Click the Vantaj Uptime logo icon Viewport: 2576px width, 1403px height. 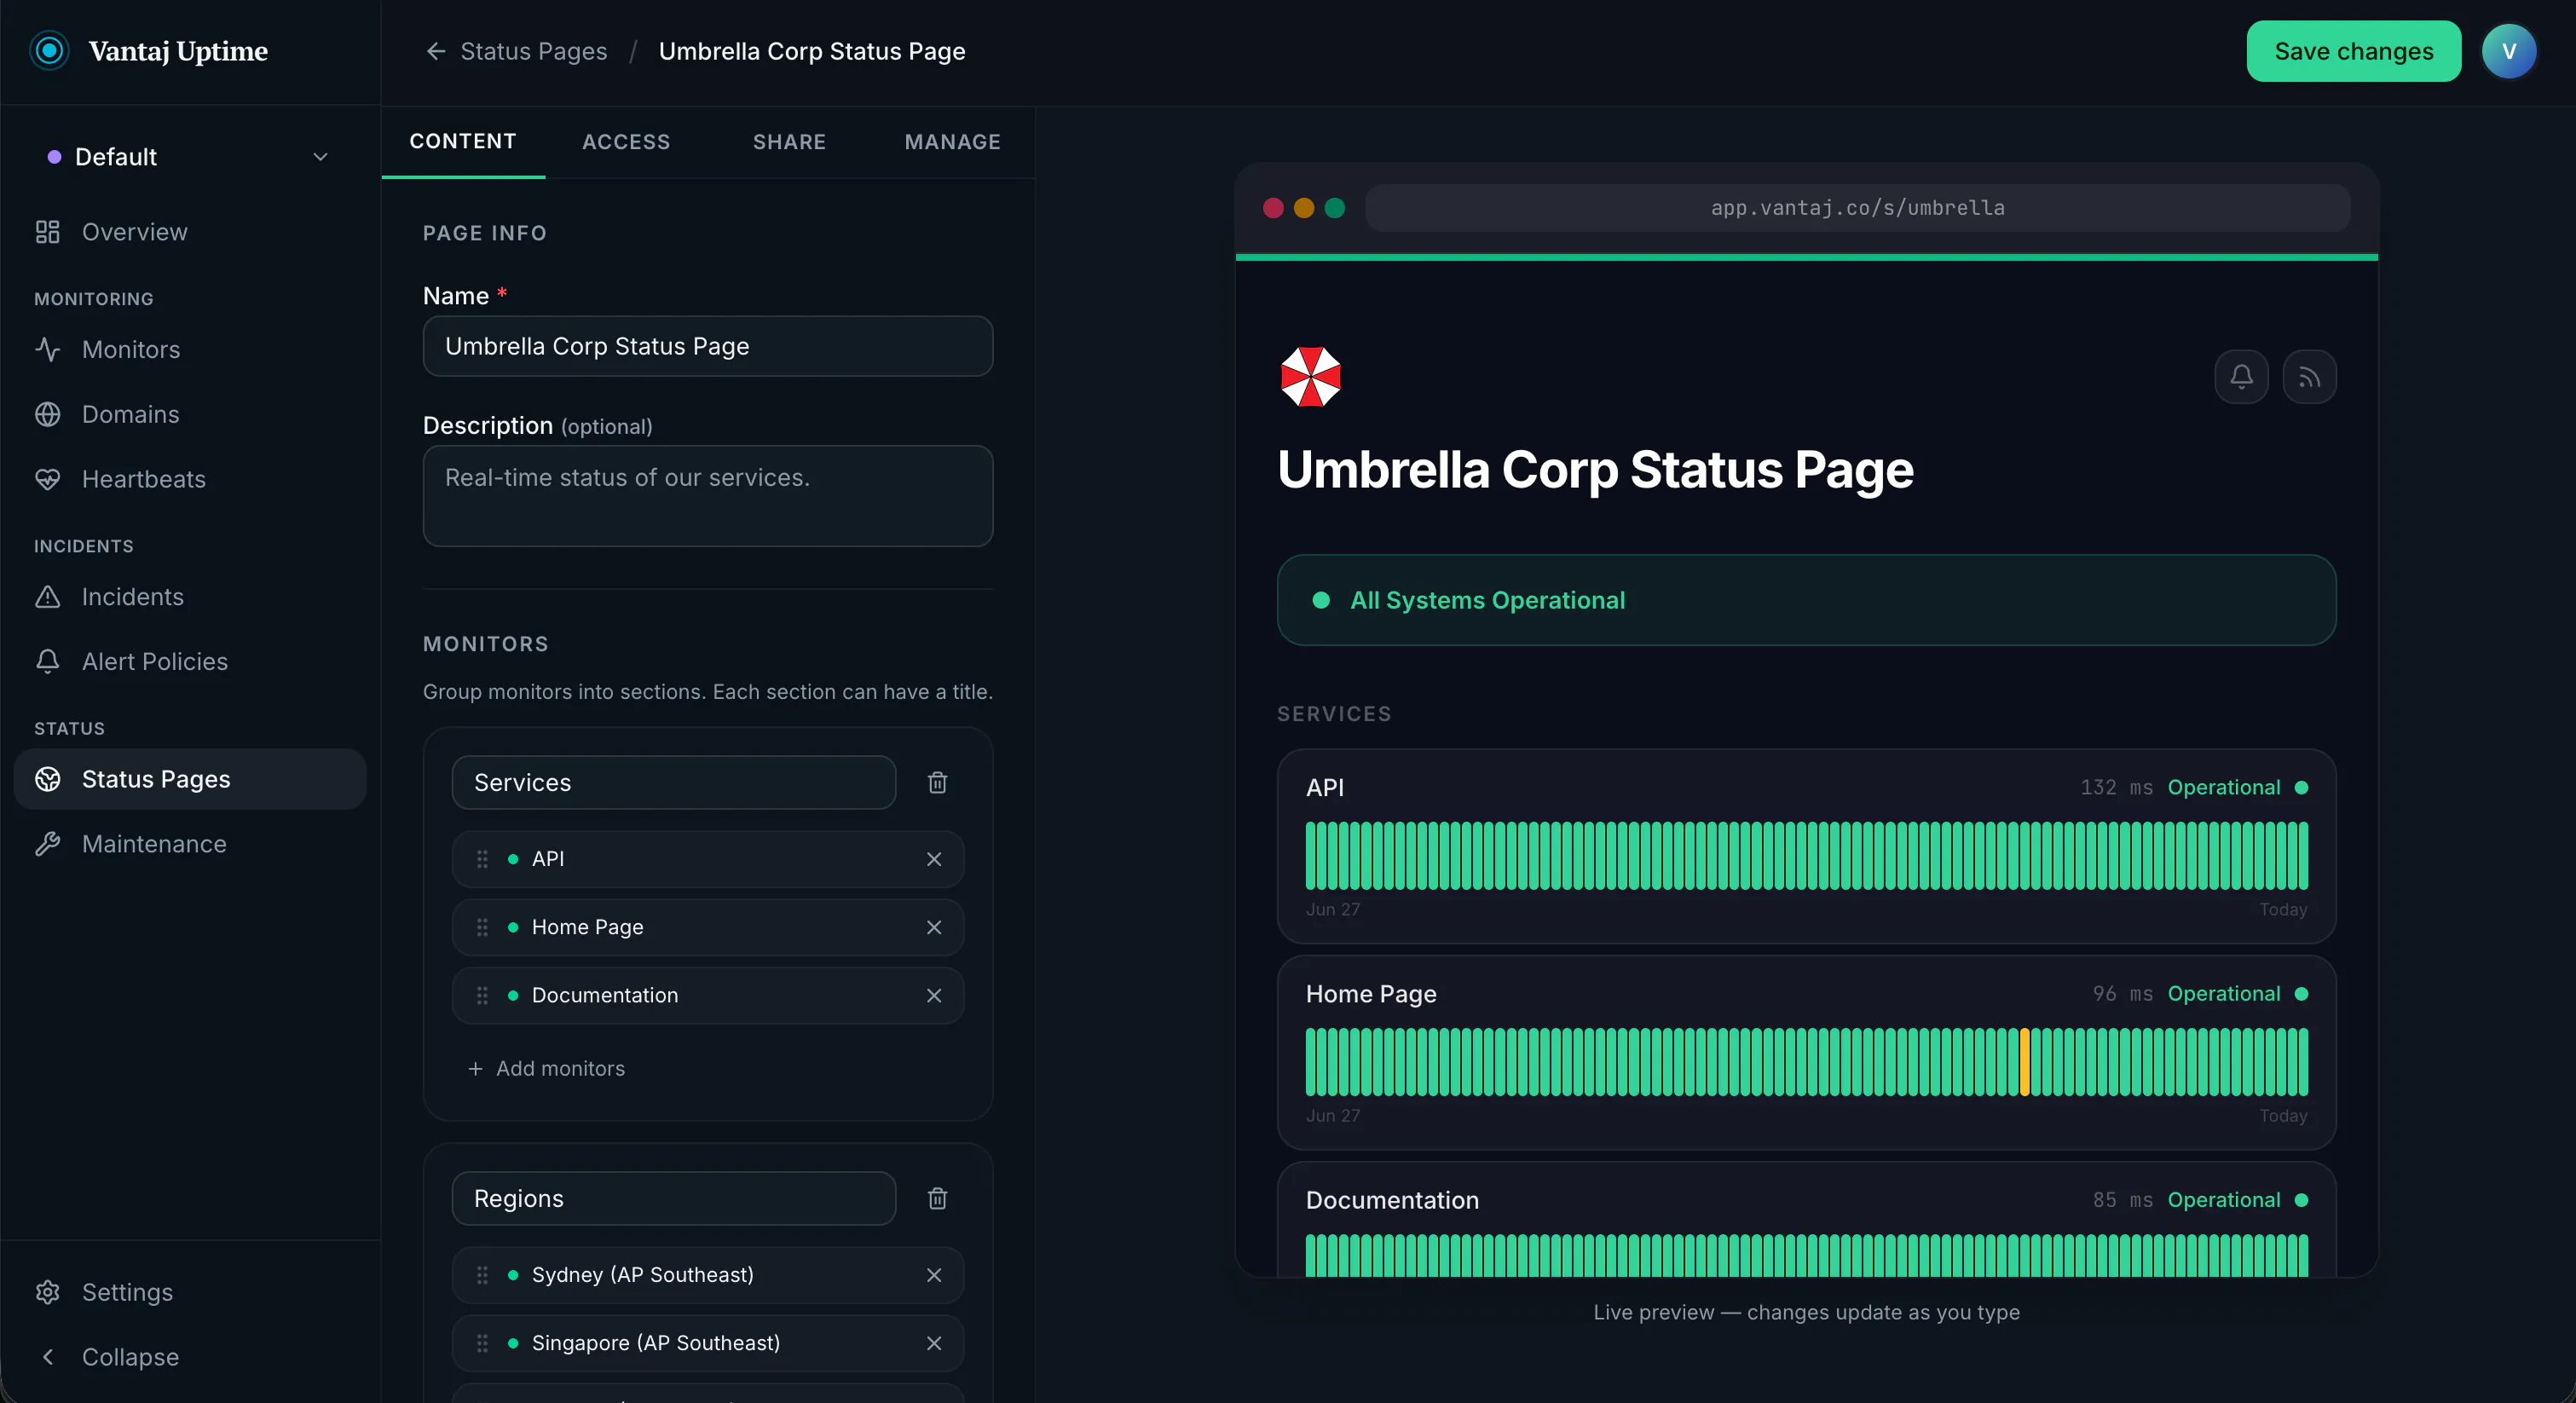point(49,51)
